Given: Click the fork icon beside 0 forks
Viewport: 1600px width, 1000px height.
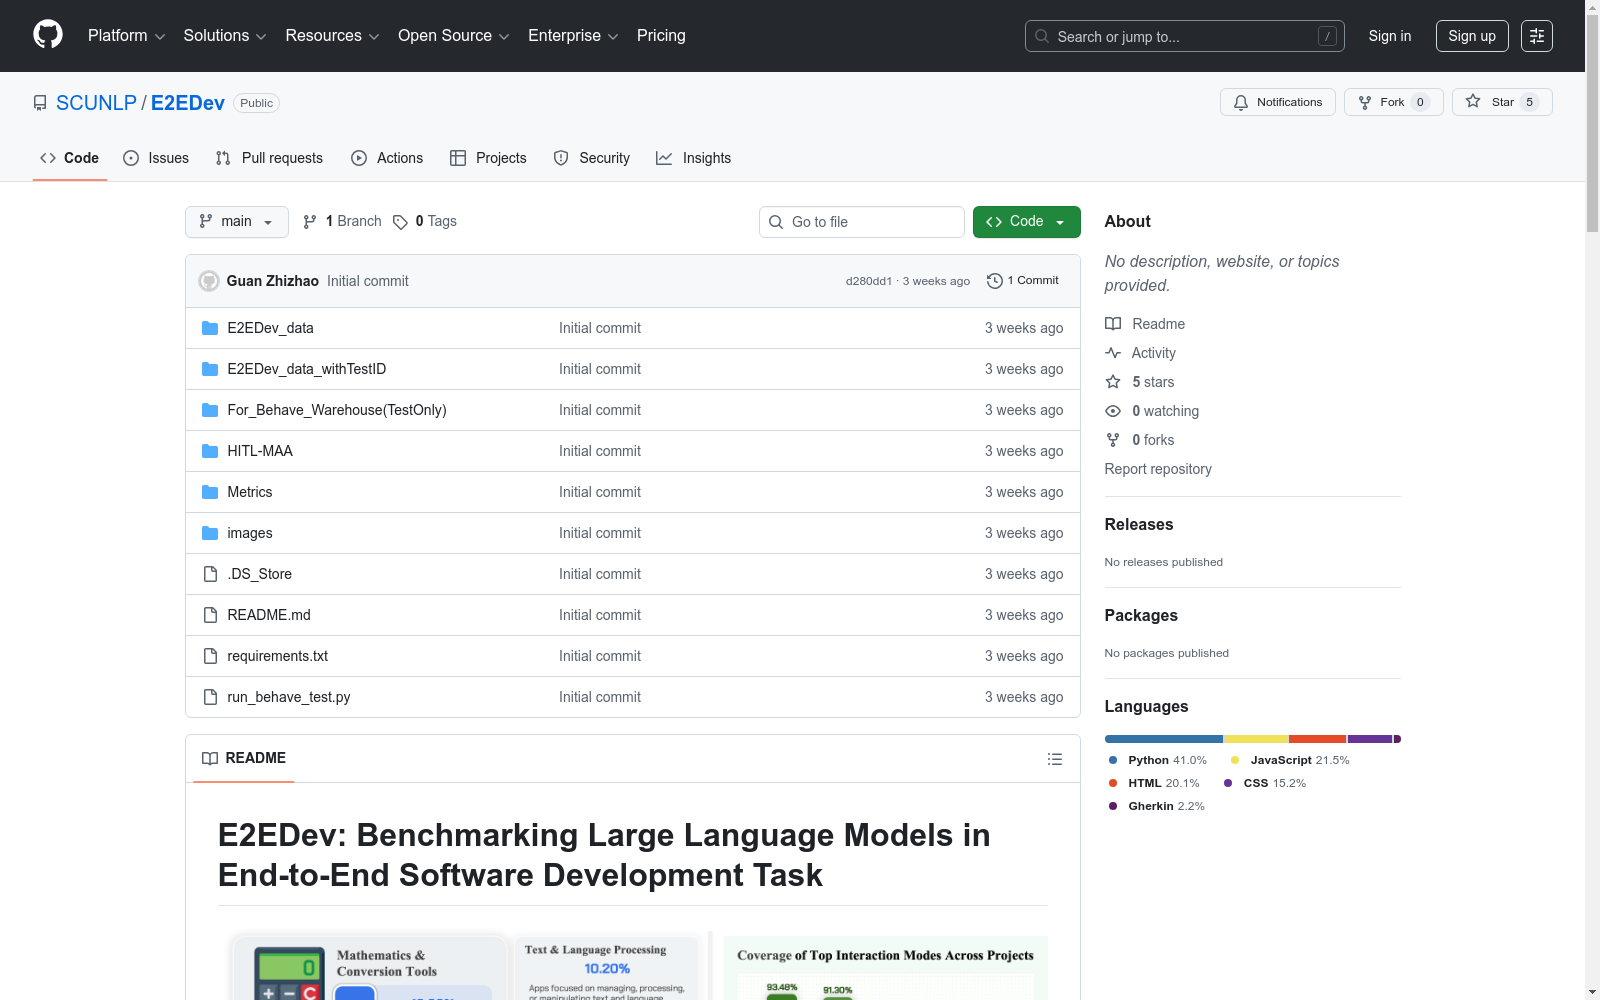Looking at the screenshot, I should 1113,440.
